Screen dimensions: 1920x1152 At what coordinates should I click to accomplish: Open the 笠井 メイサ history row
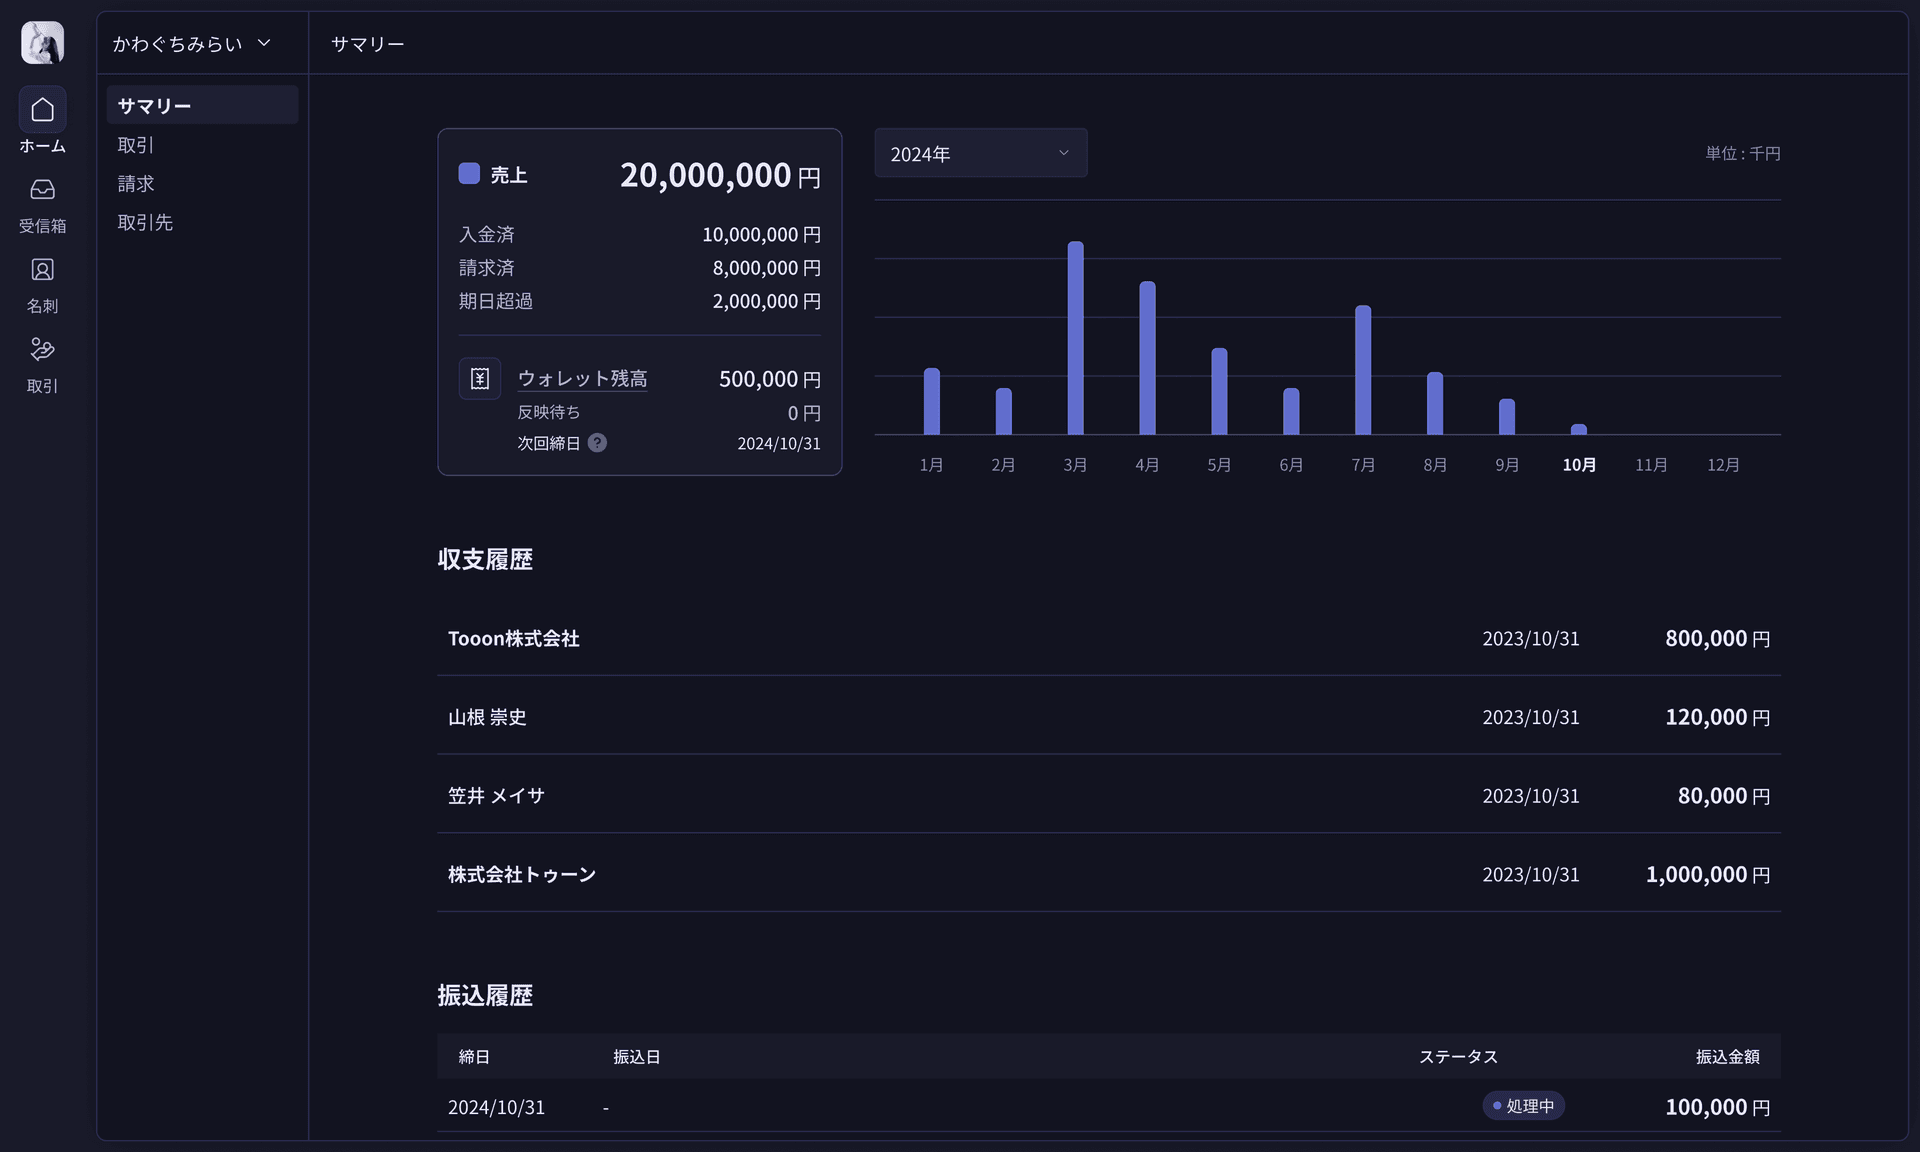pos(1109,796)
